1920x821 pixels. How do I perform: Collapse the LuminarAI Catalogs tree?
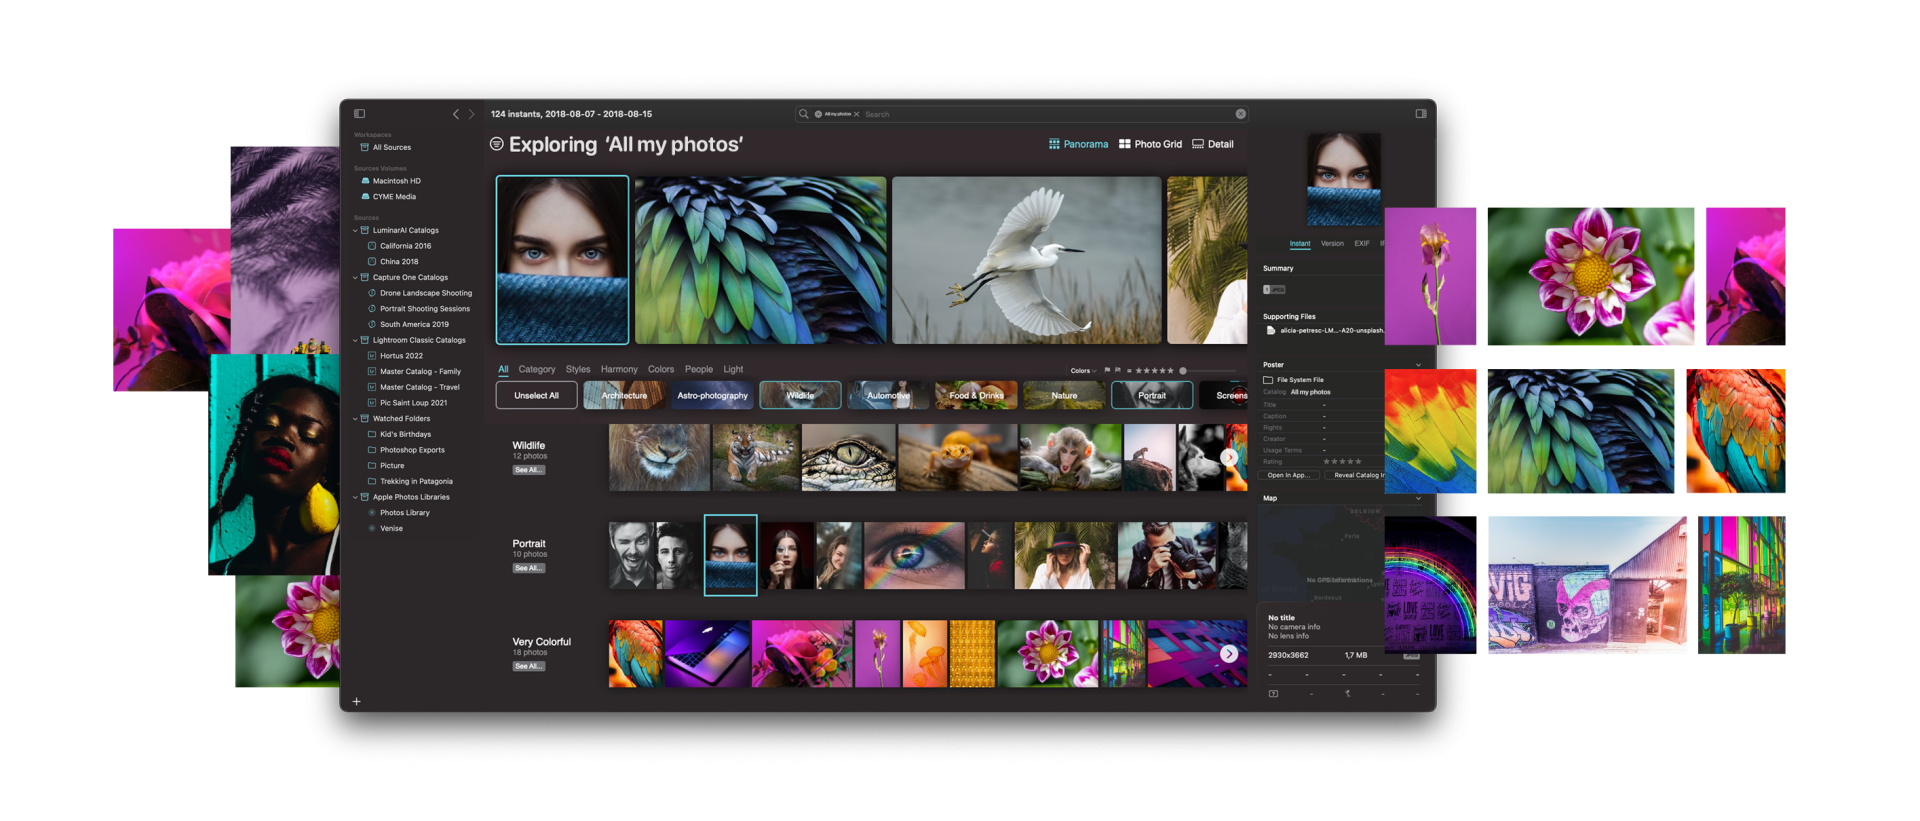coord(355,230)
